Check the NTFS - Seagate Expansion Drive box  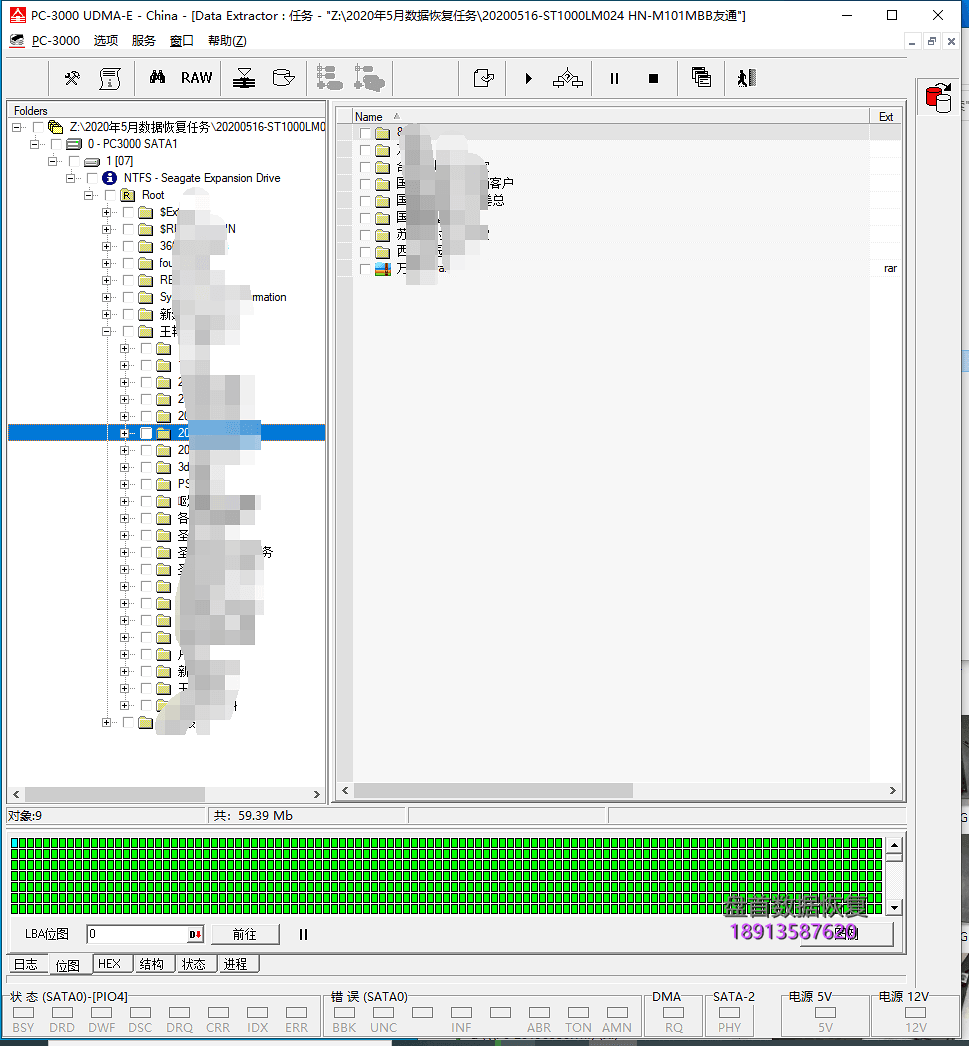(92, 178)
